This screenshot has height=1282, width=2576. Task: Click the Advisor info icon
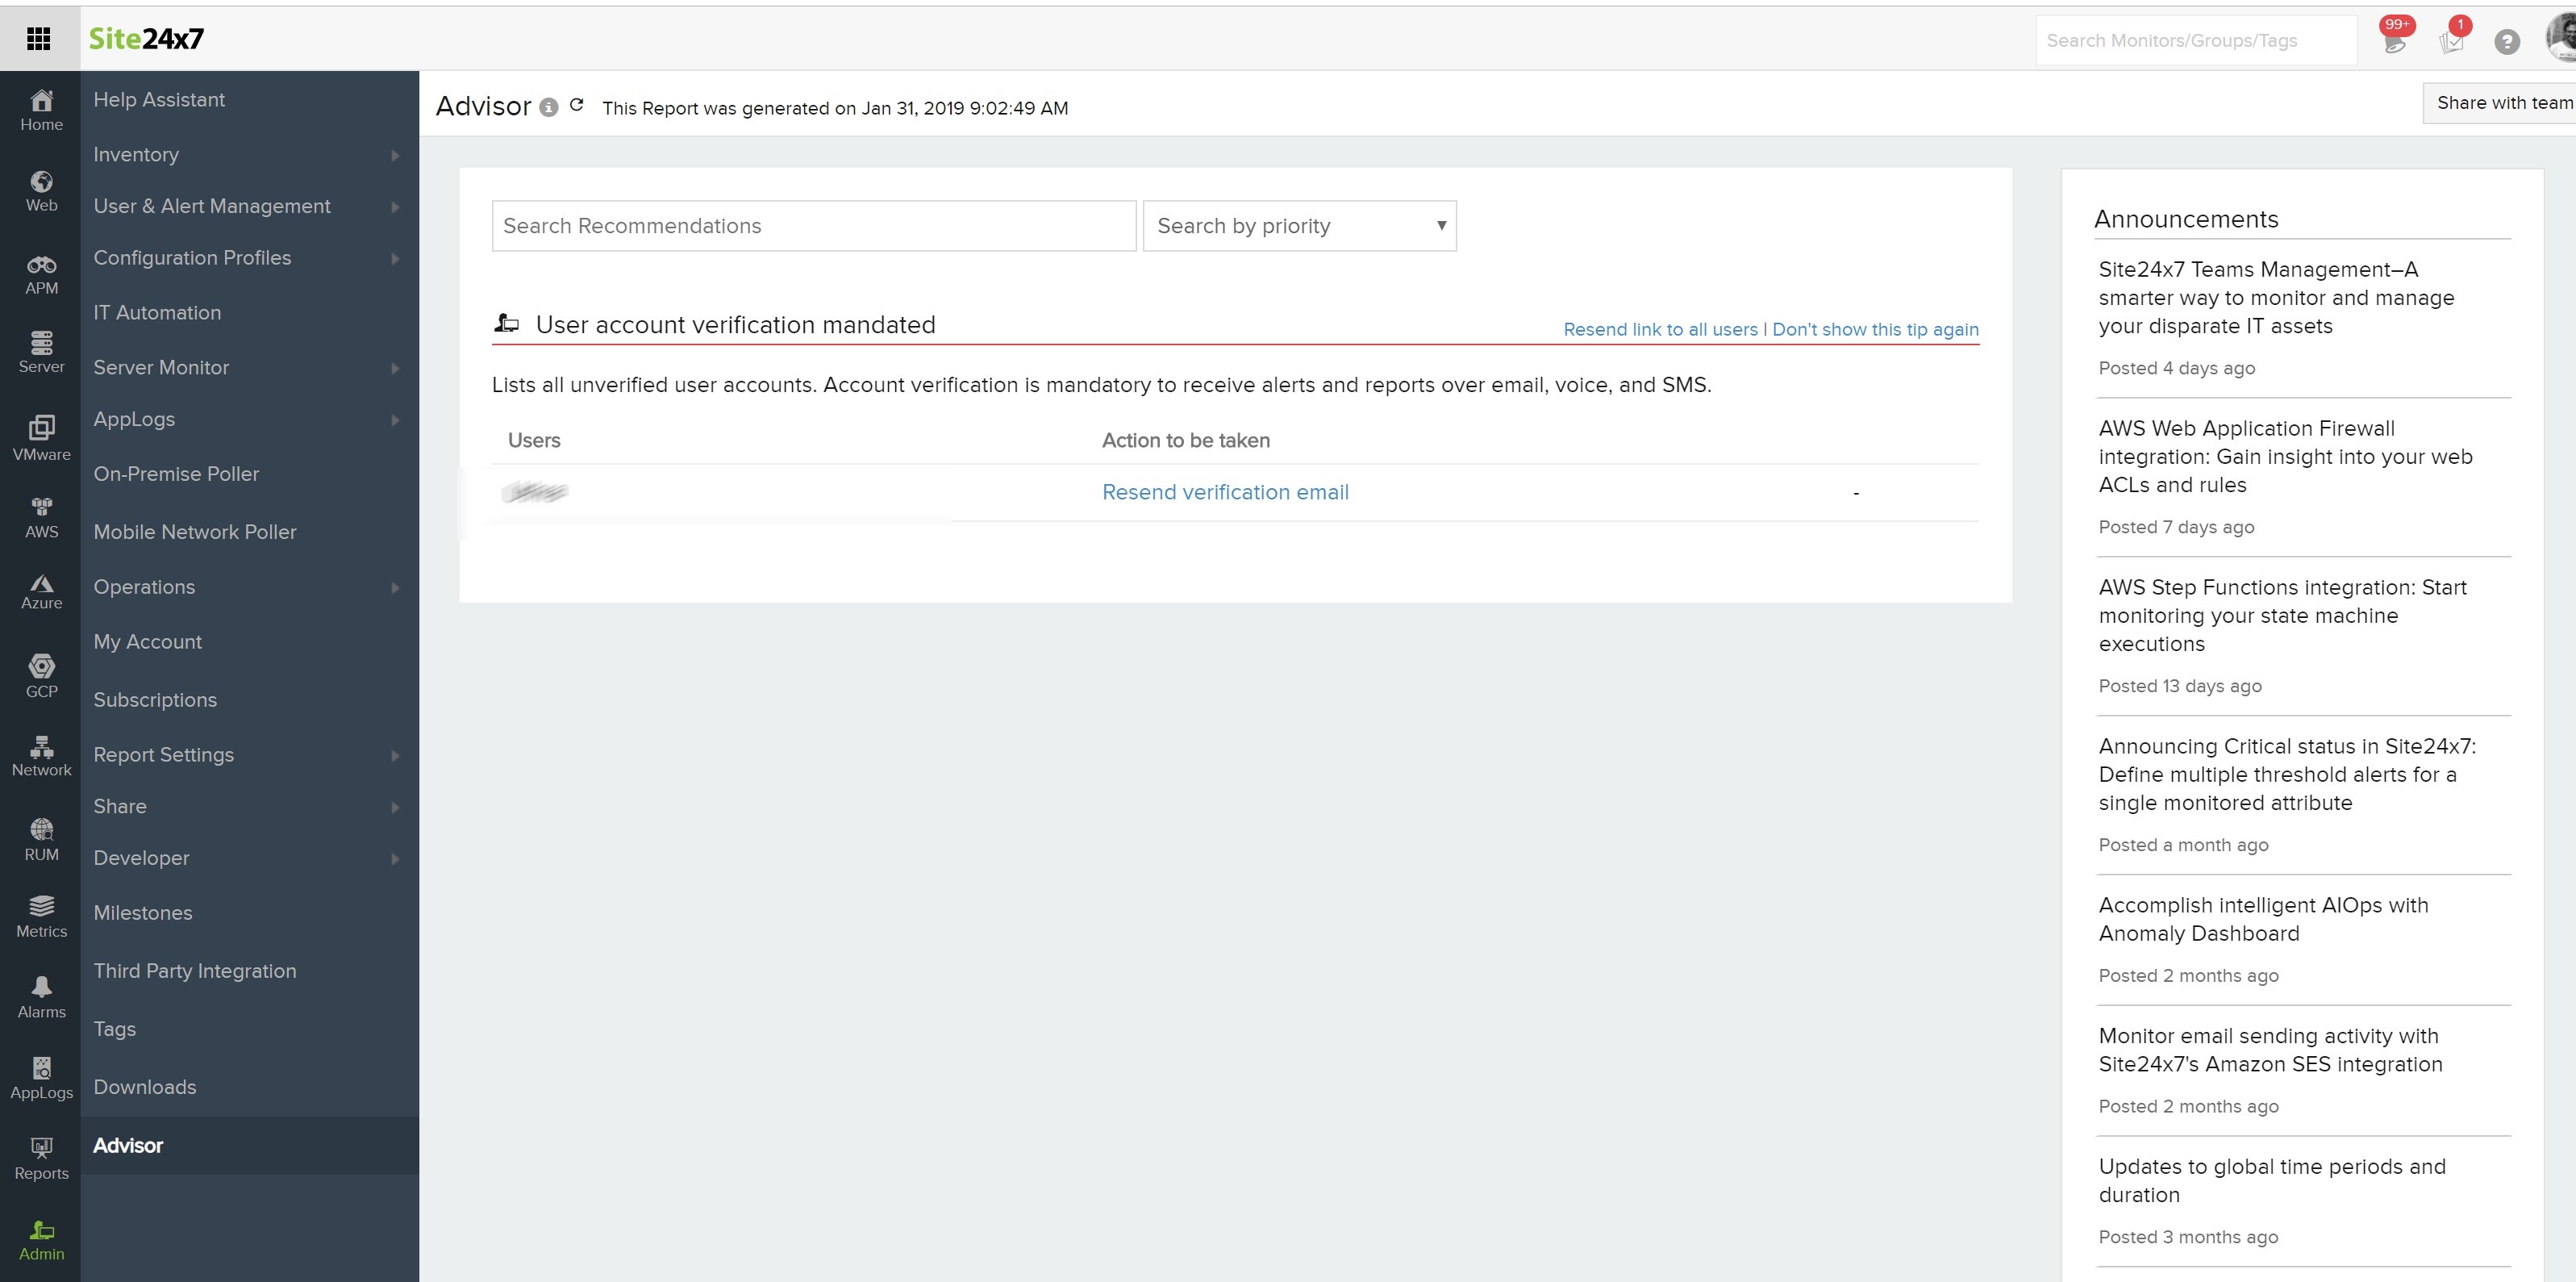click(548, 107)
